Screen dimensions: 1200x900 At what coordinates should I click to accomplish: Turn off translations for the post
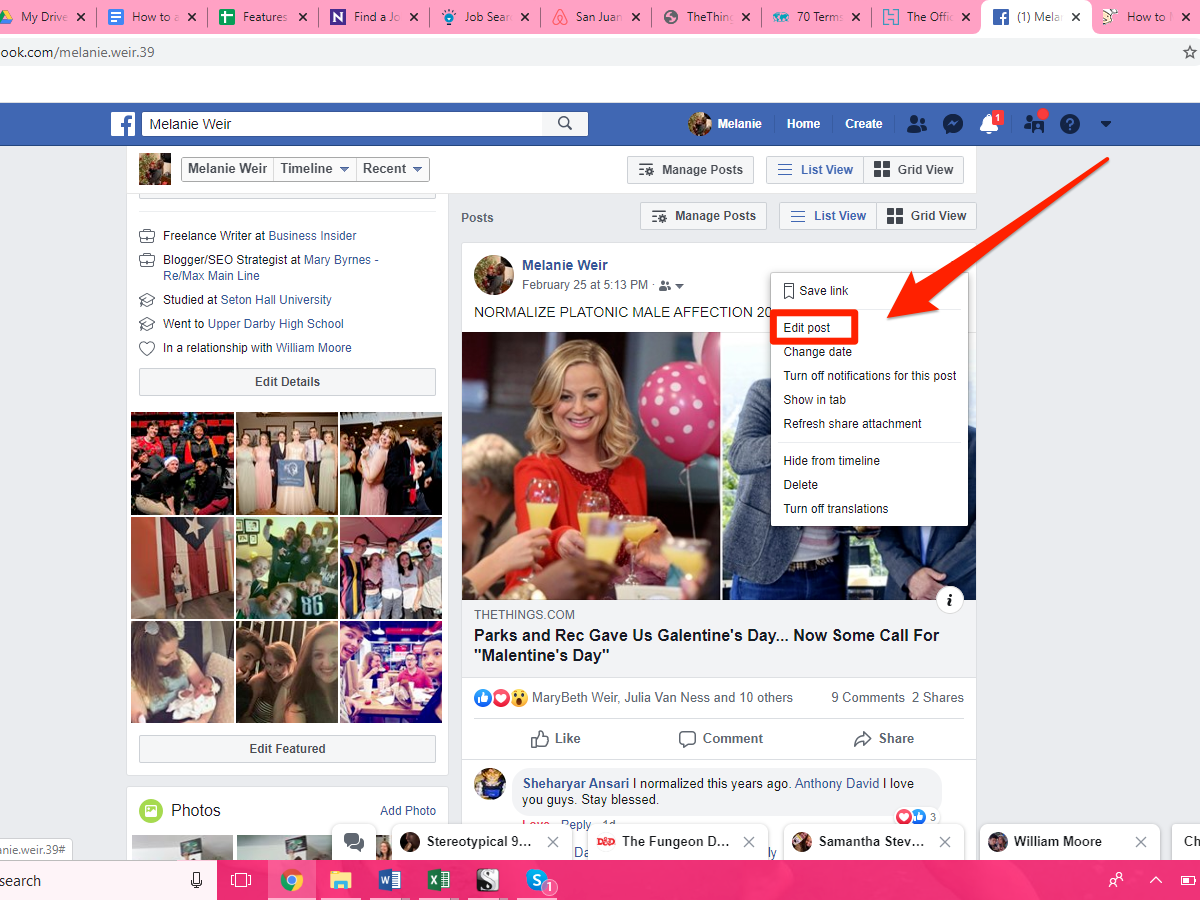pyautogui.click(x=835, y=509)
